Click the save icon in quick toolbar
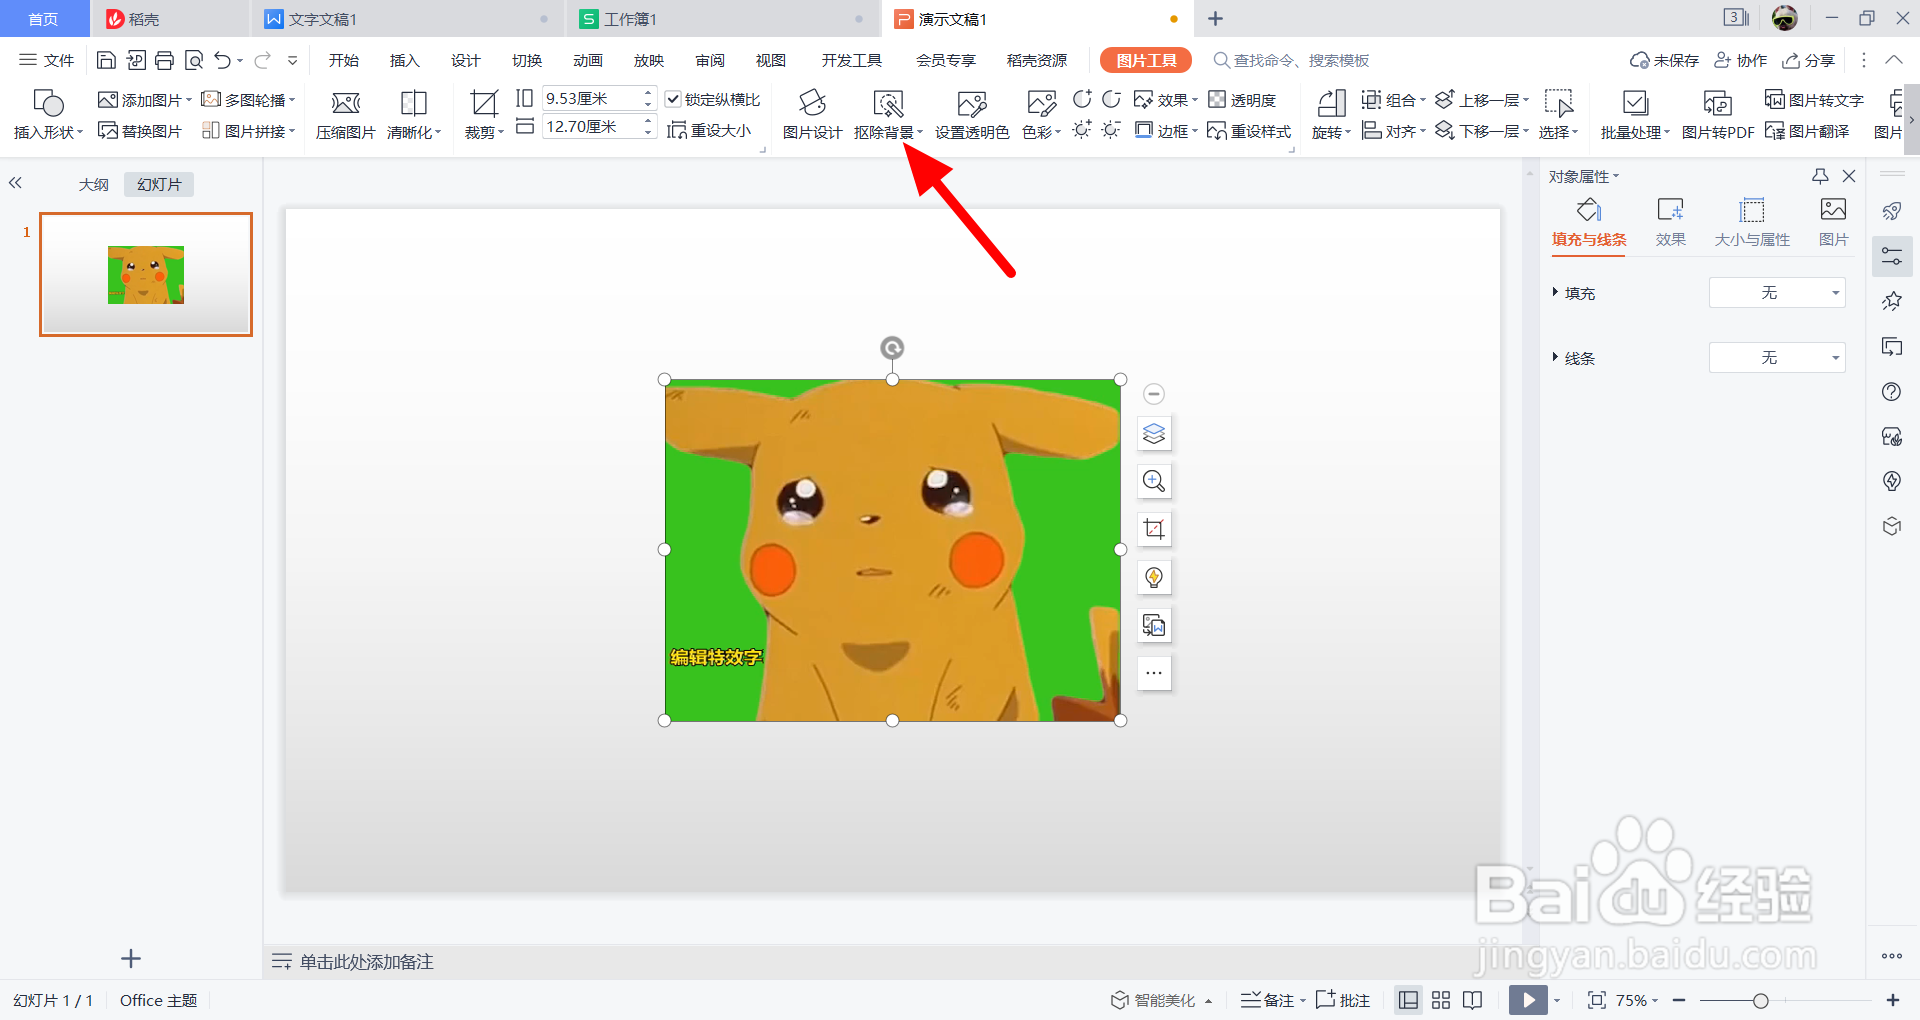The image size is (1920, 1020). [106, 60]
